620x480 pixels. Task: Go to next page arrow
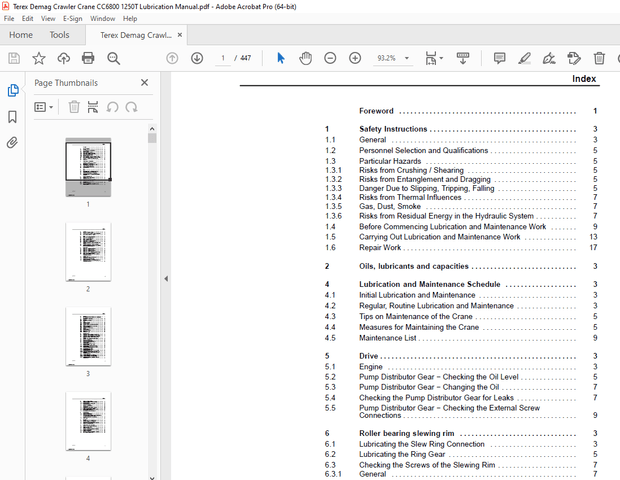point(197,59)
